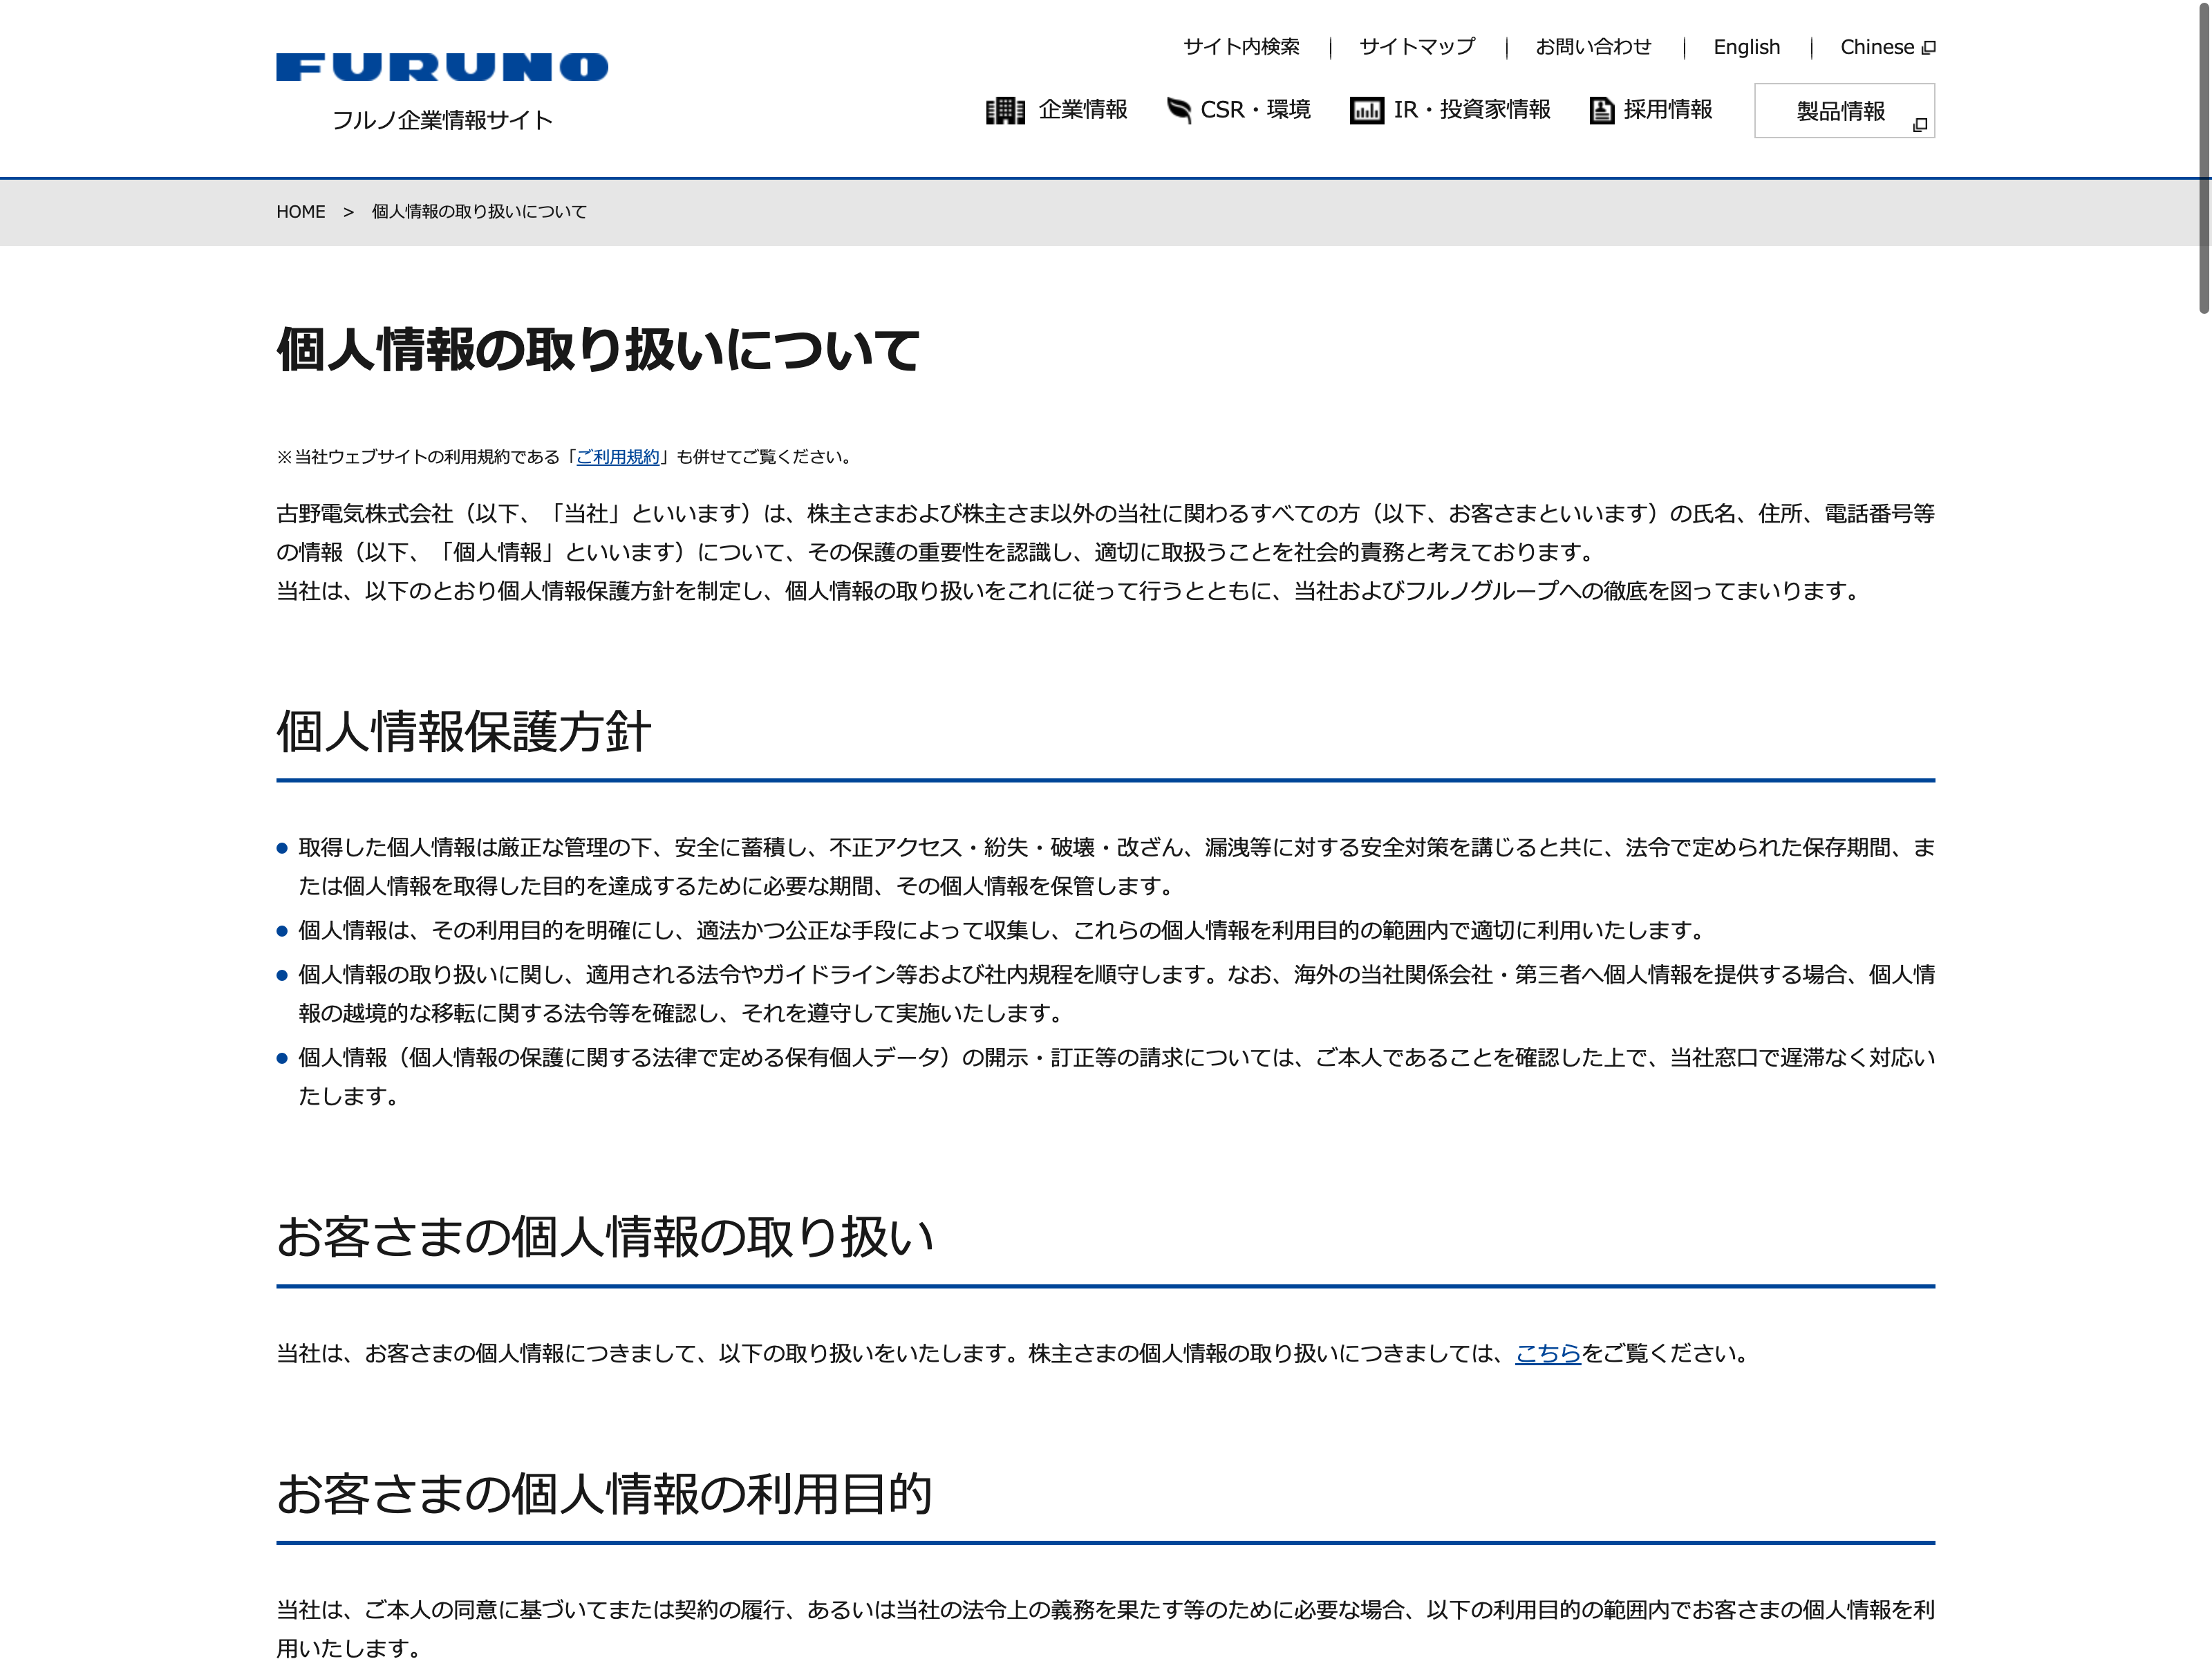Open the サイトマップ link

tap(1416, 47)
